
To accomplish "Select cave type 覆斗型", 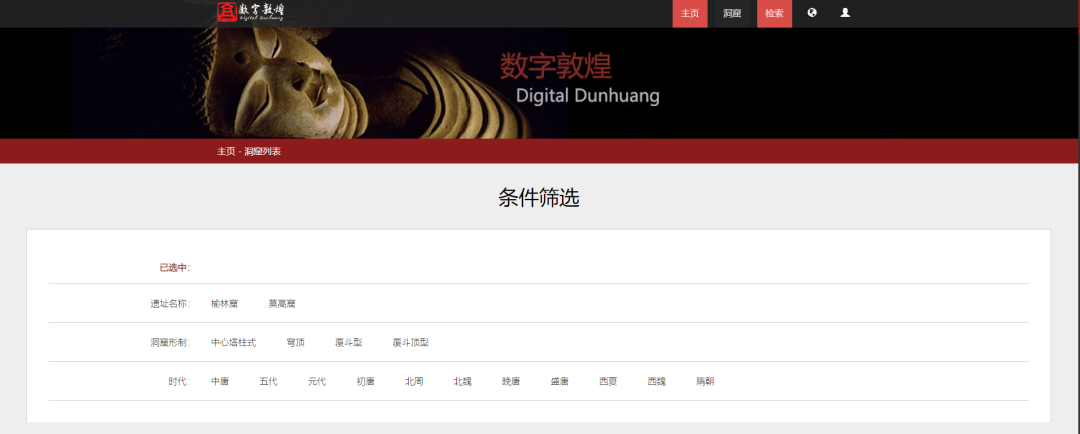I will [349, 342].
